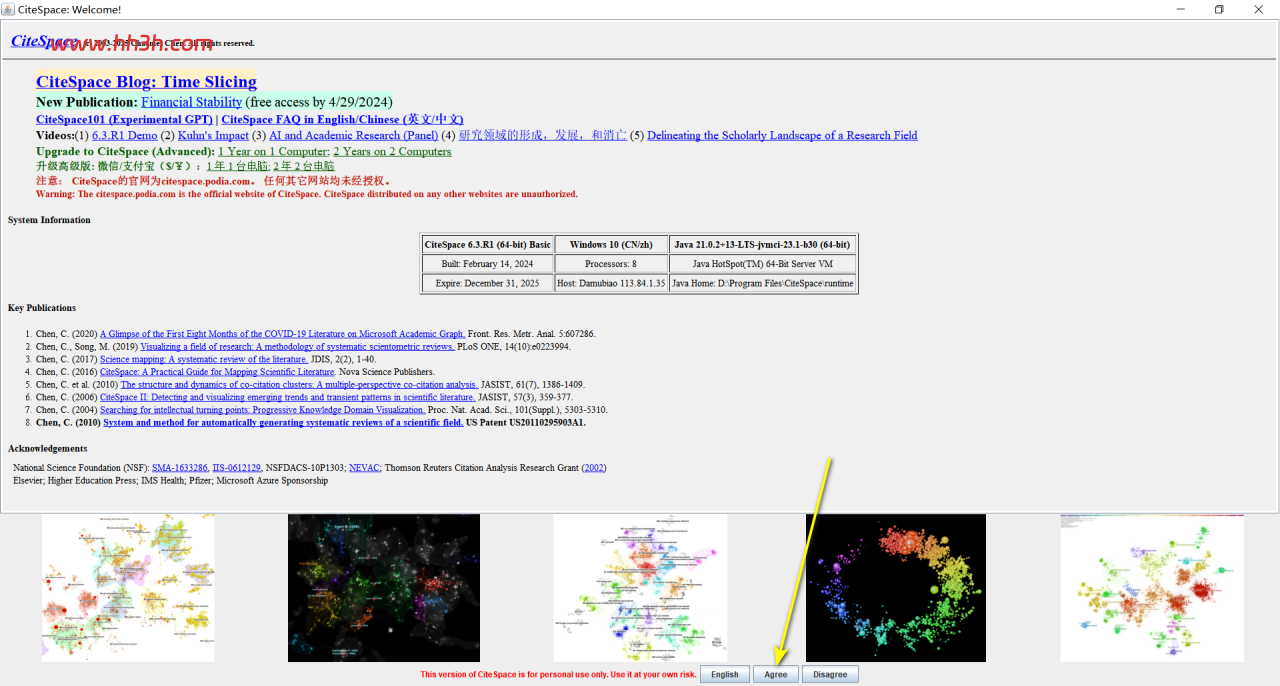Screen dimensions: 1280x686
Task: Click the Java 21.0.2 version table cell
Action: tap(762, 244)
